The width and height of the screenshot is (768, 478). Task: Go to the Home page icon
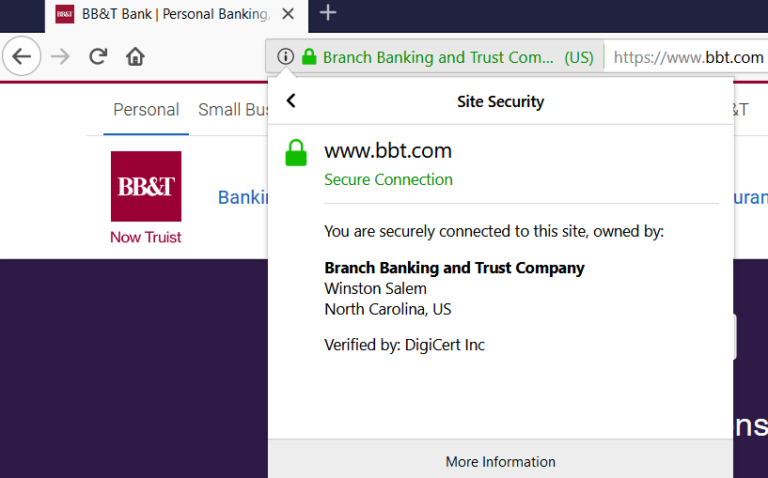point(135,57)
